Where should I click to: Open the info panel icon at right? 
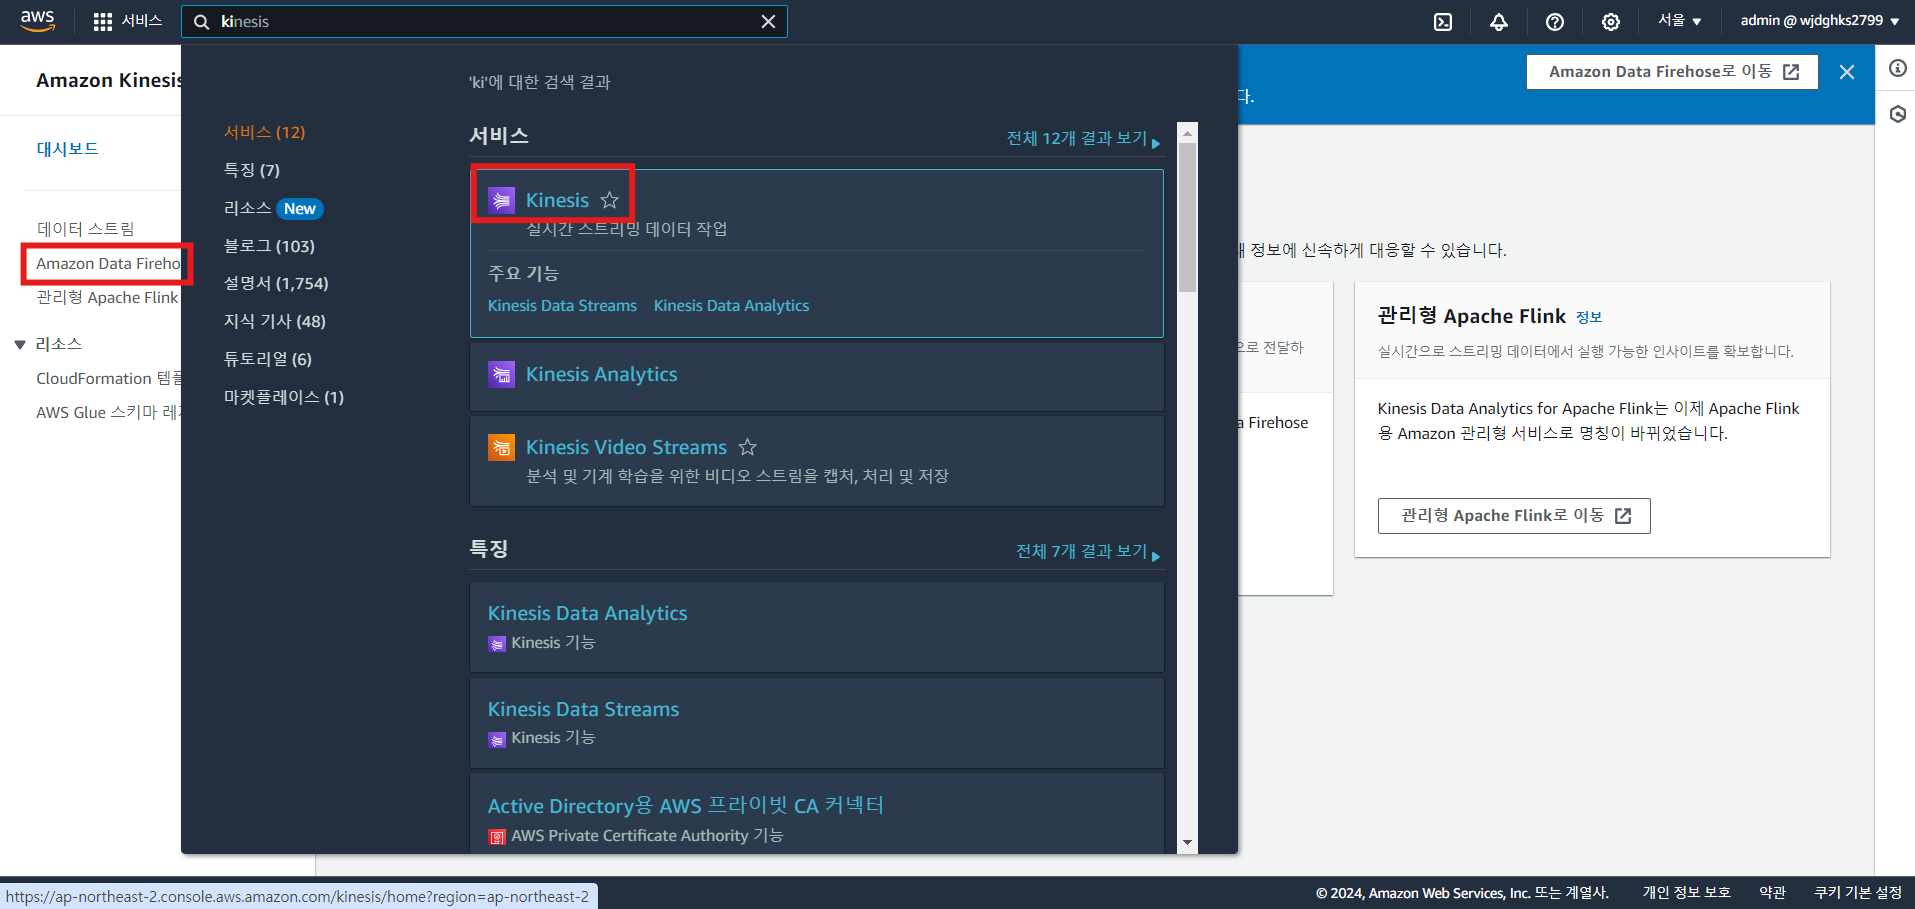click(1898, 68)
